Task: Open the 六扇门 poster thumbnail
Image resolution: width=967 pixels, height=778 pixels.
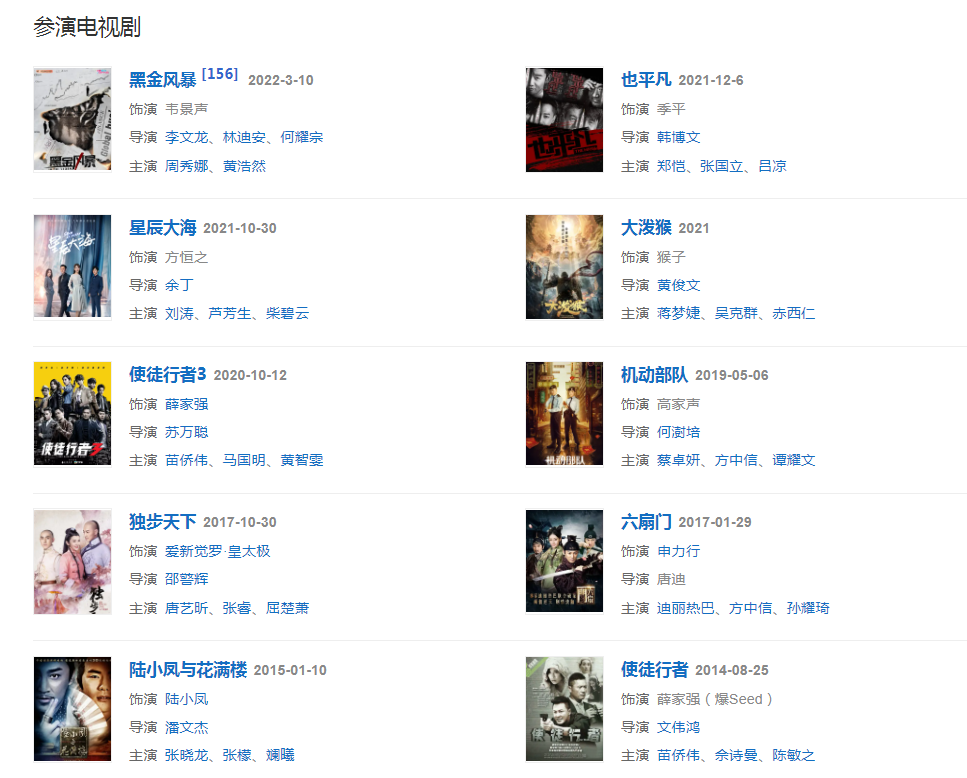Action: tap(564, 561)
